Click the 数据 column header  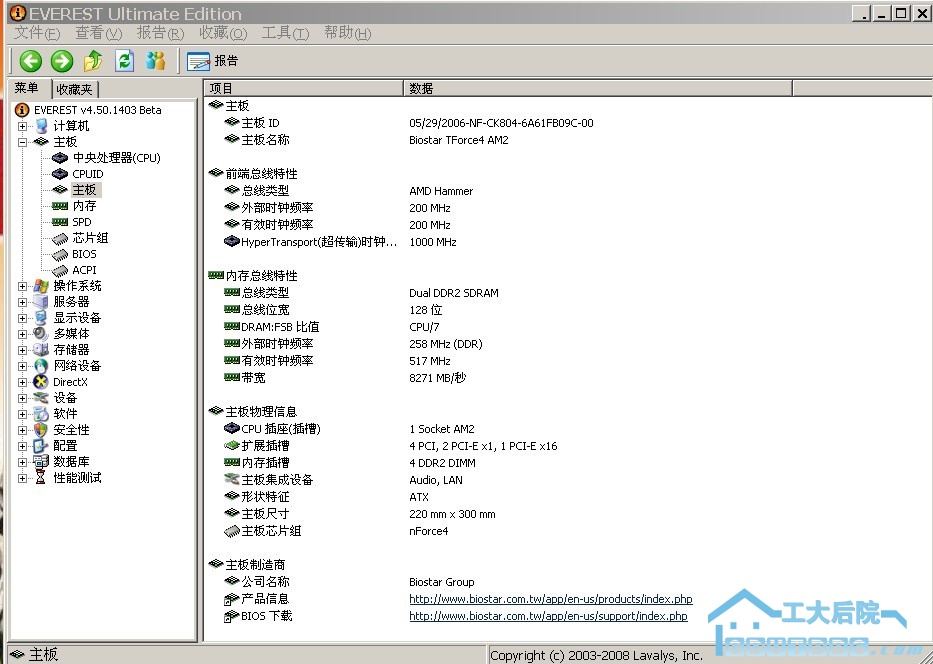click(x=421, y=89)
